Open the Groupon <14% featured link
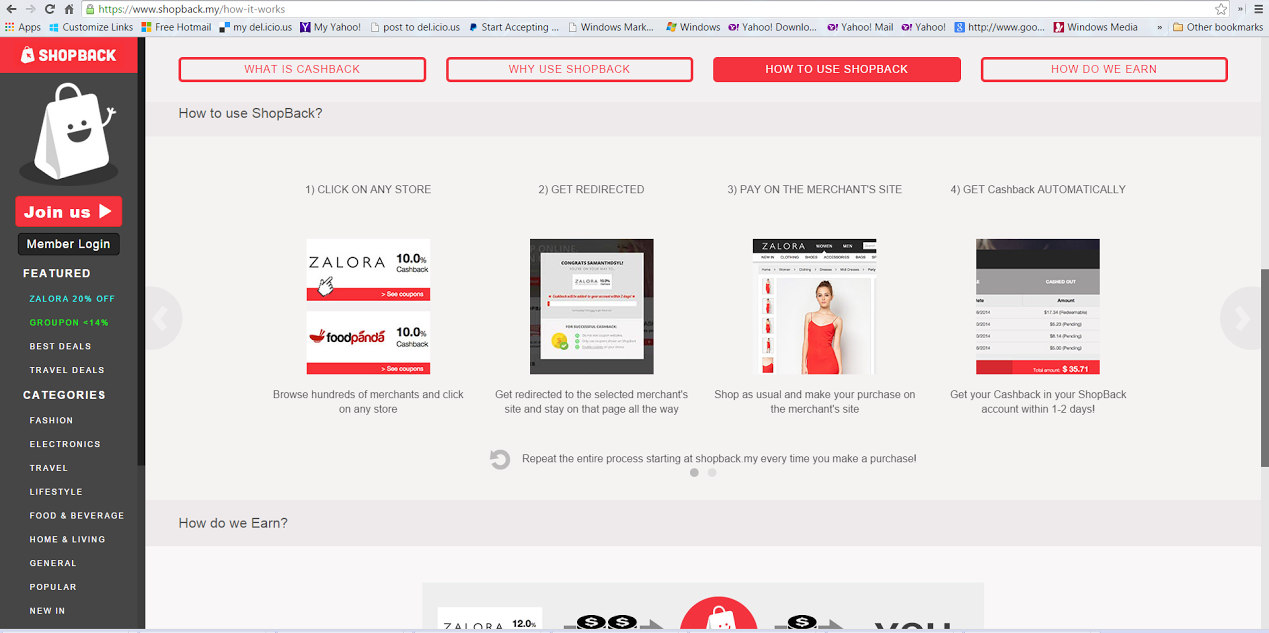This screenshot has width=1269, height=633. [x=69, y=323]
